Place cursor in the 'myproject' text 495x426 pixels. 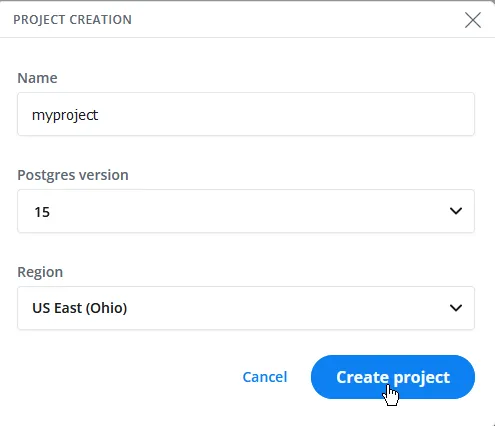(x=65, y=115)
